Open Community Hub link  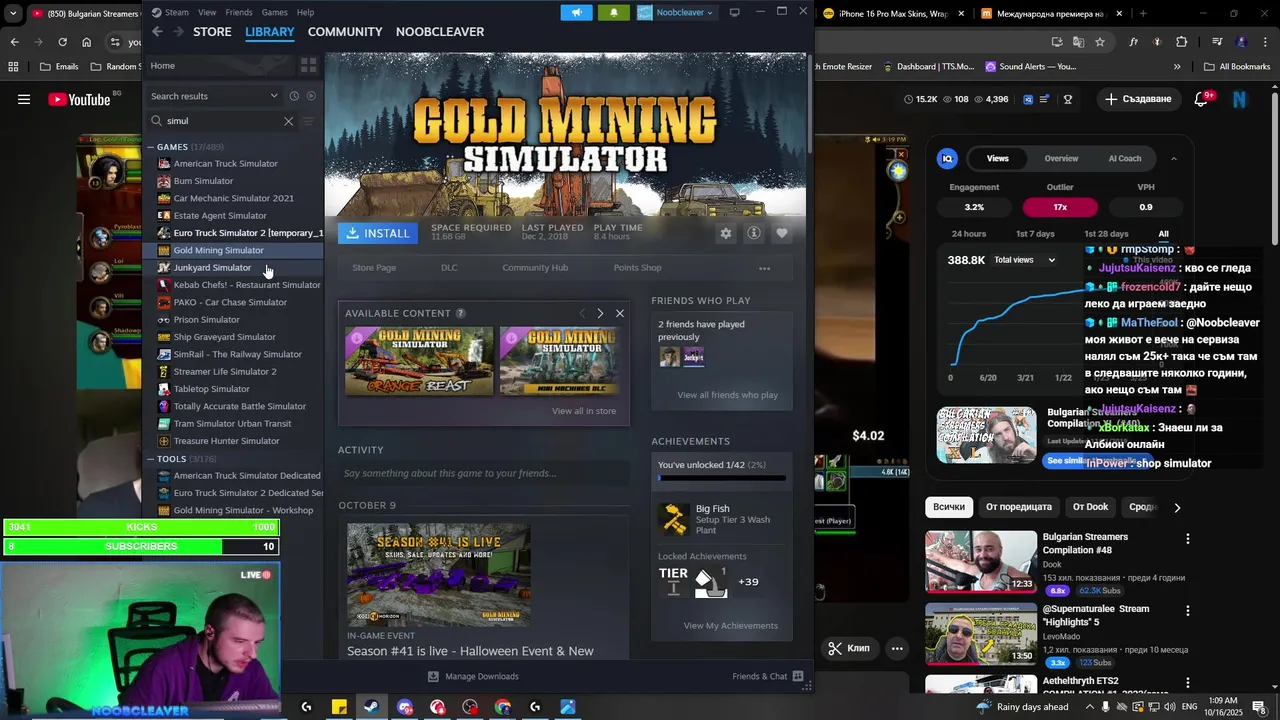click(x=535, y=268)
